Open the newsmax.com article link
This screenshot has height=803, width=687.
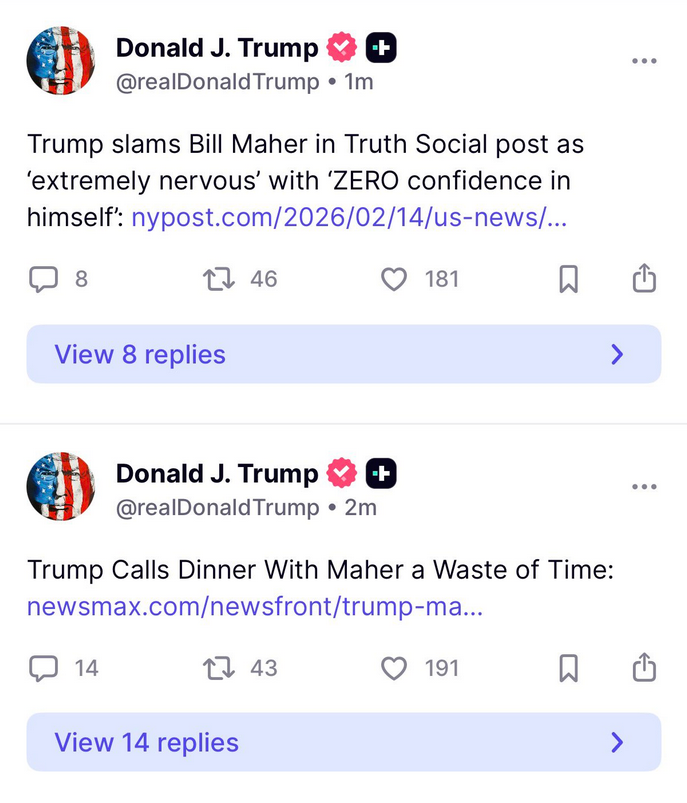click(255, 607)
